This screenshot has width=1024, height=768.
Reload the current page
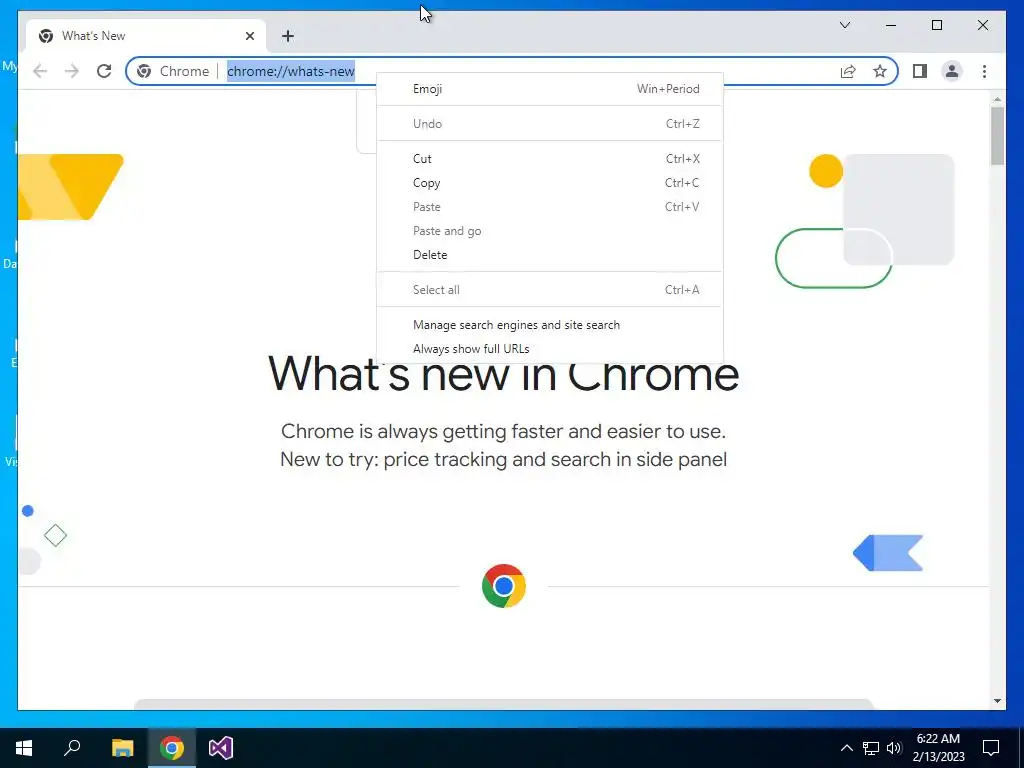click(104, 71)
